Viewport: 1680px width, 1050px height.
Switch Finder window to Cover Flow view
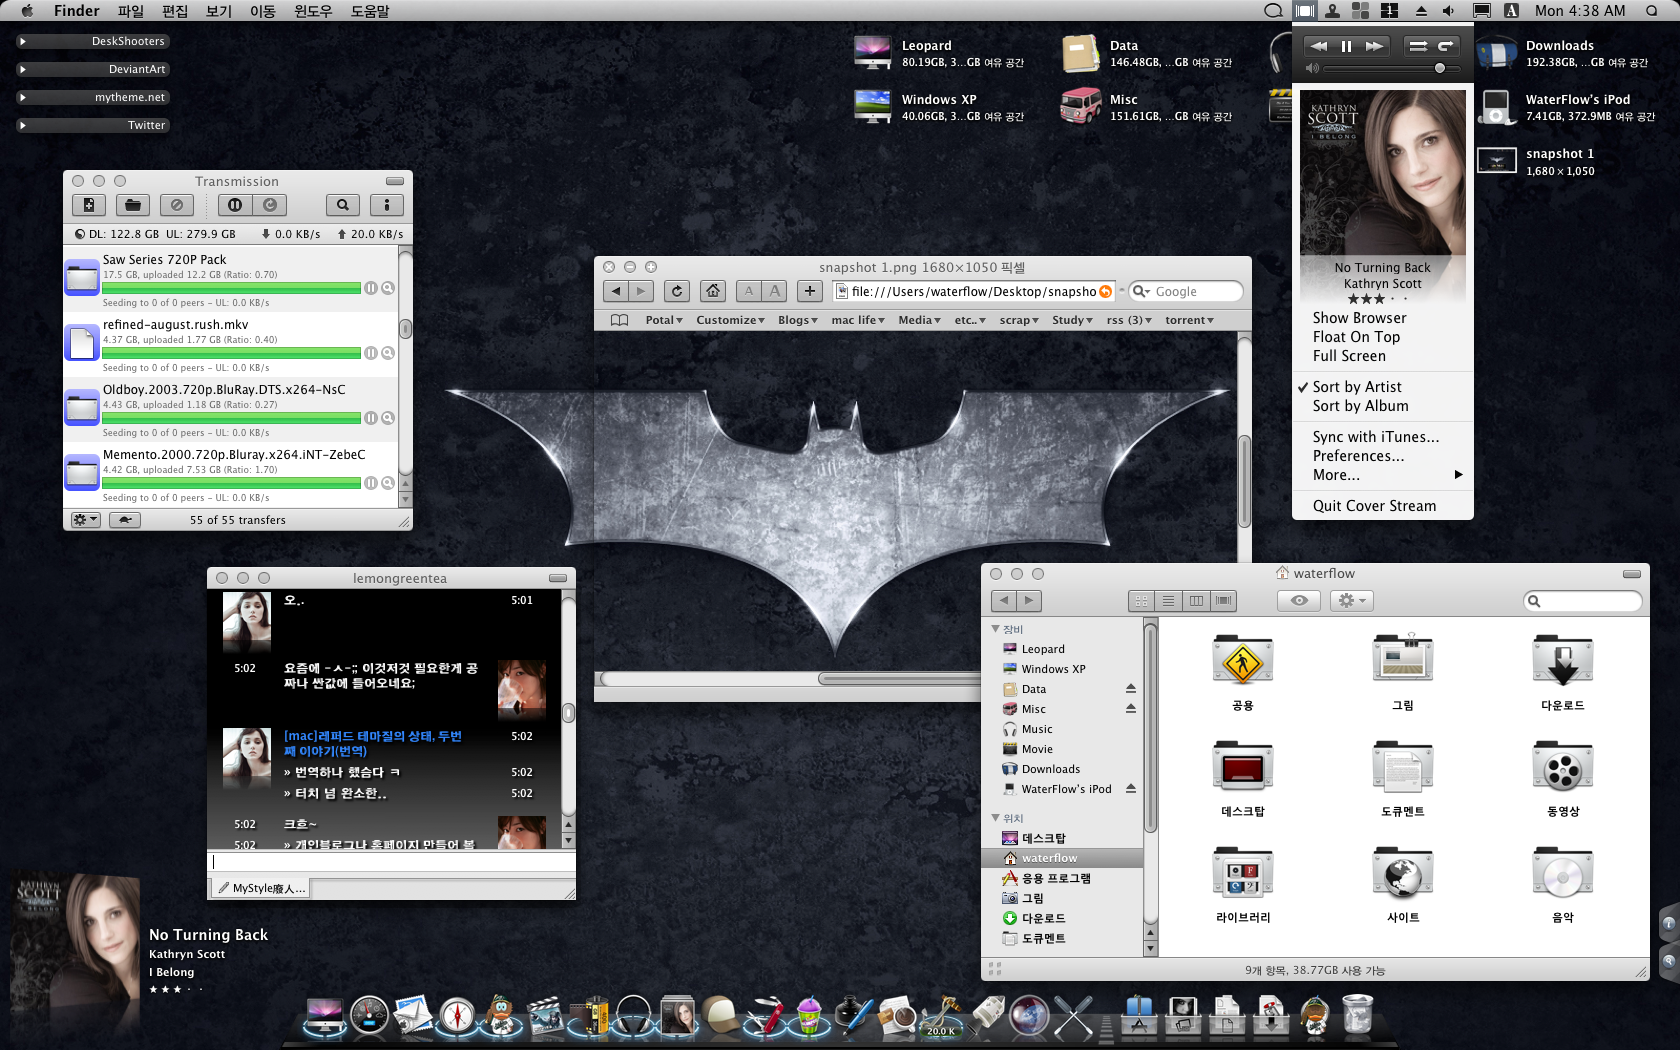(1223, 601)
